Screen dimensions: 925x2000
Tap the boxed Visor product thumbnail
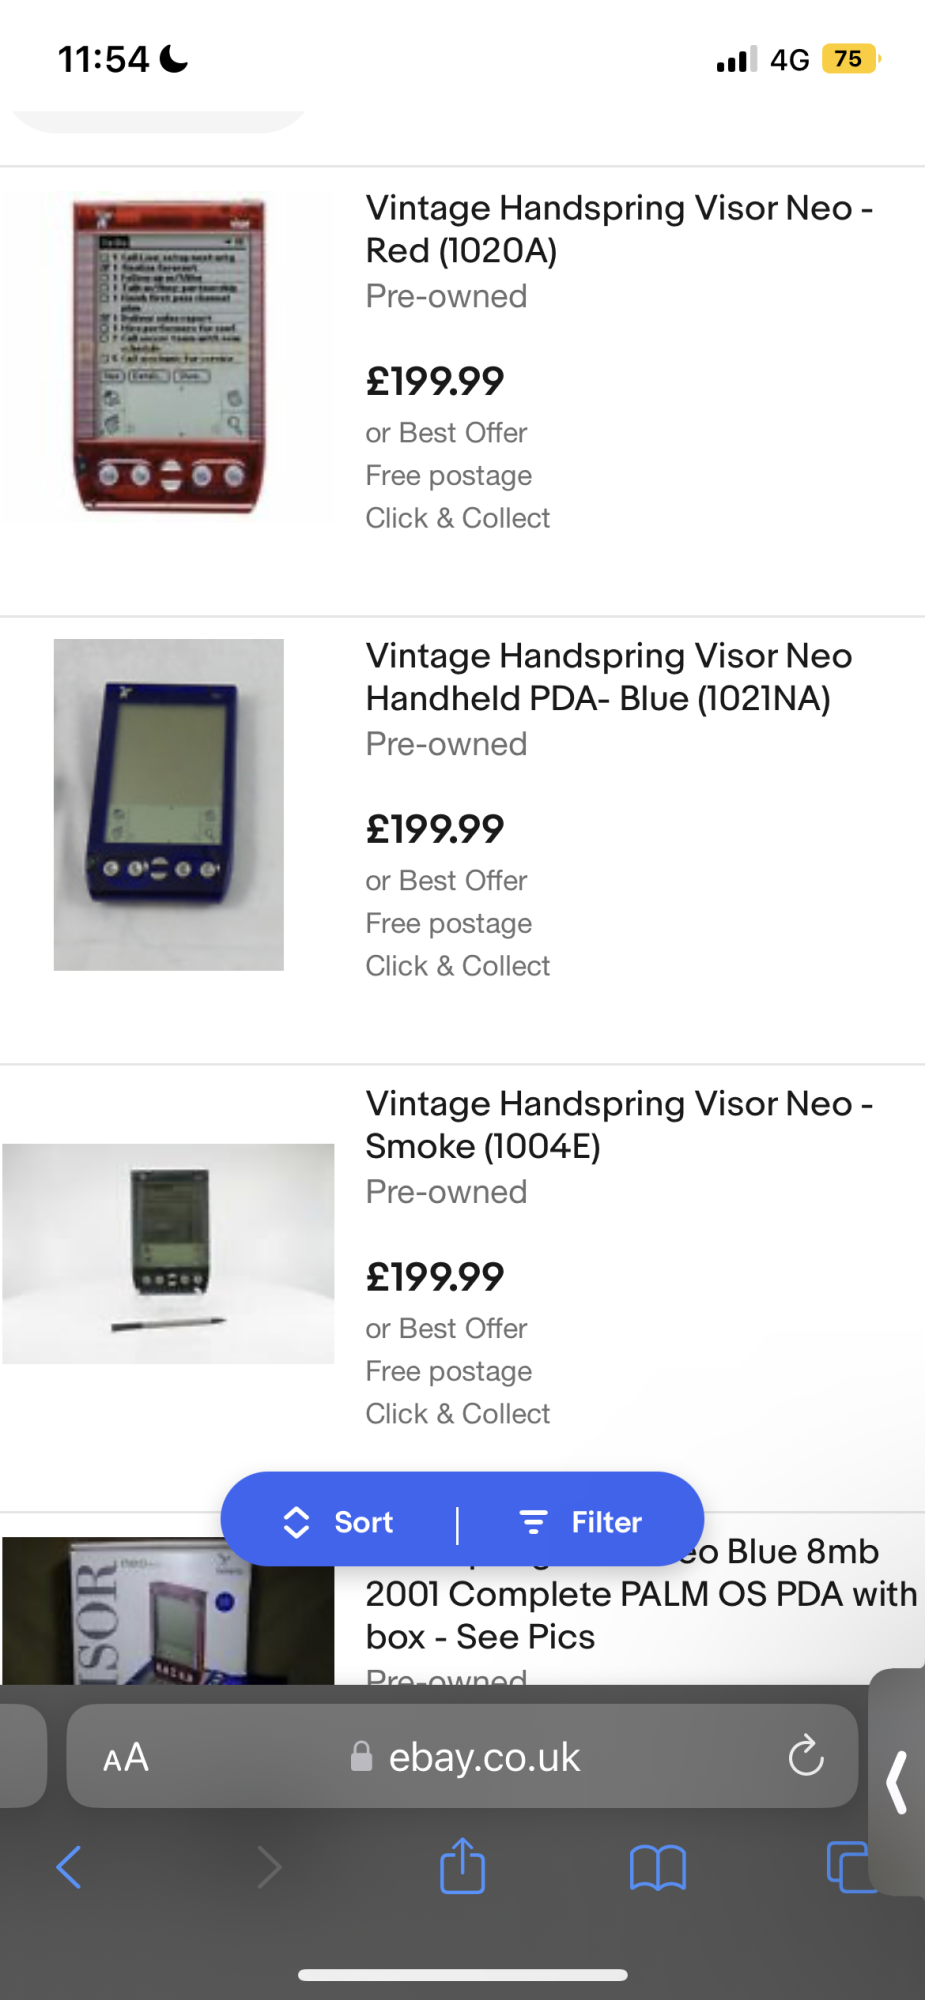pos(168,1612)
